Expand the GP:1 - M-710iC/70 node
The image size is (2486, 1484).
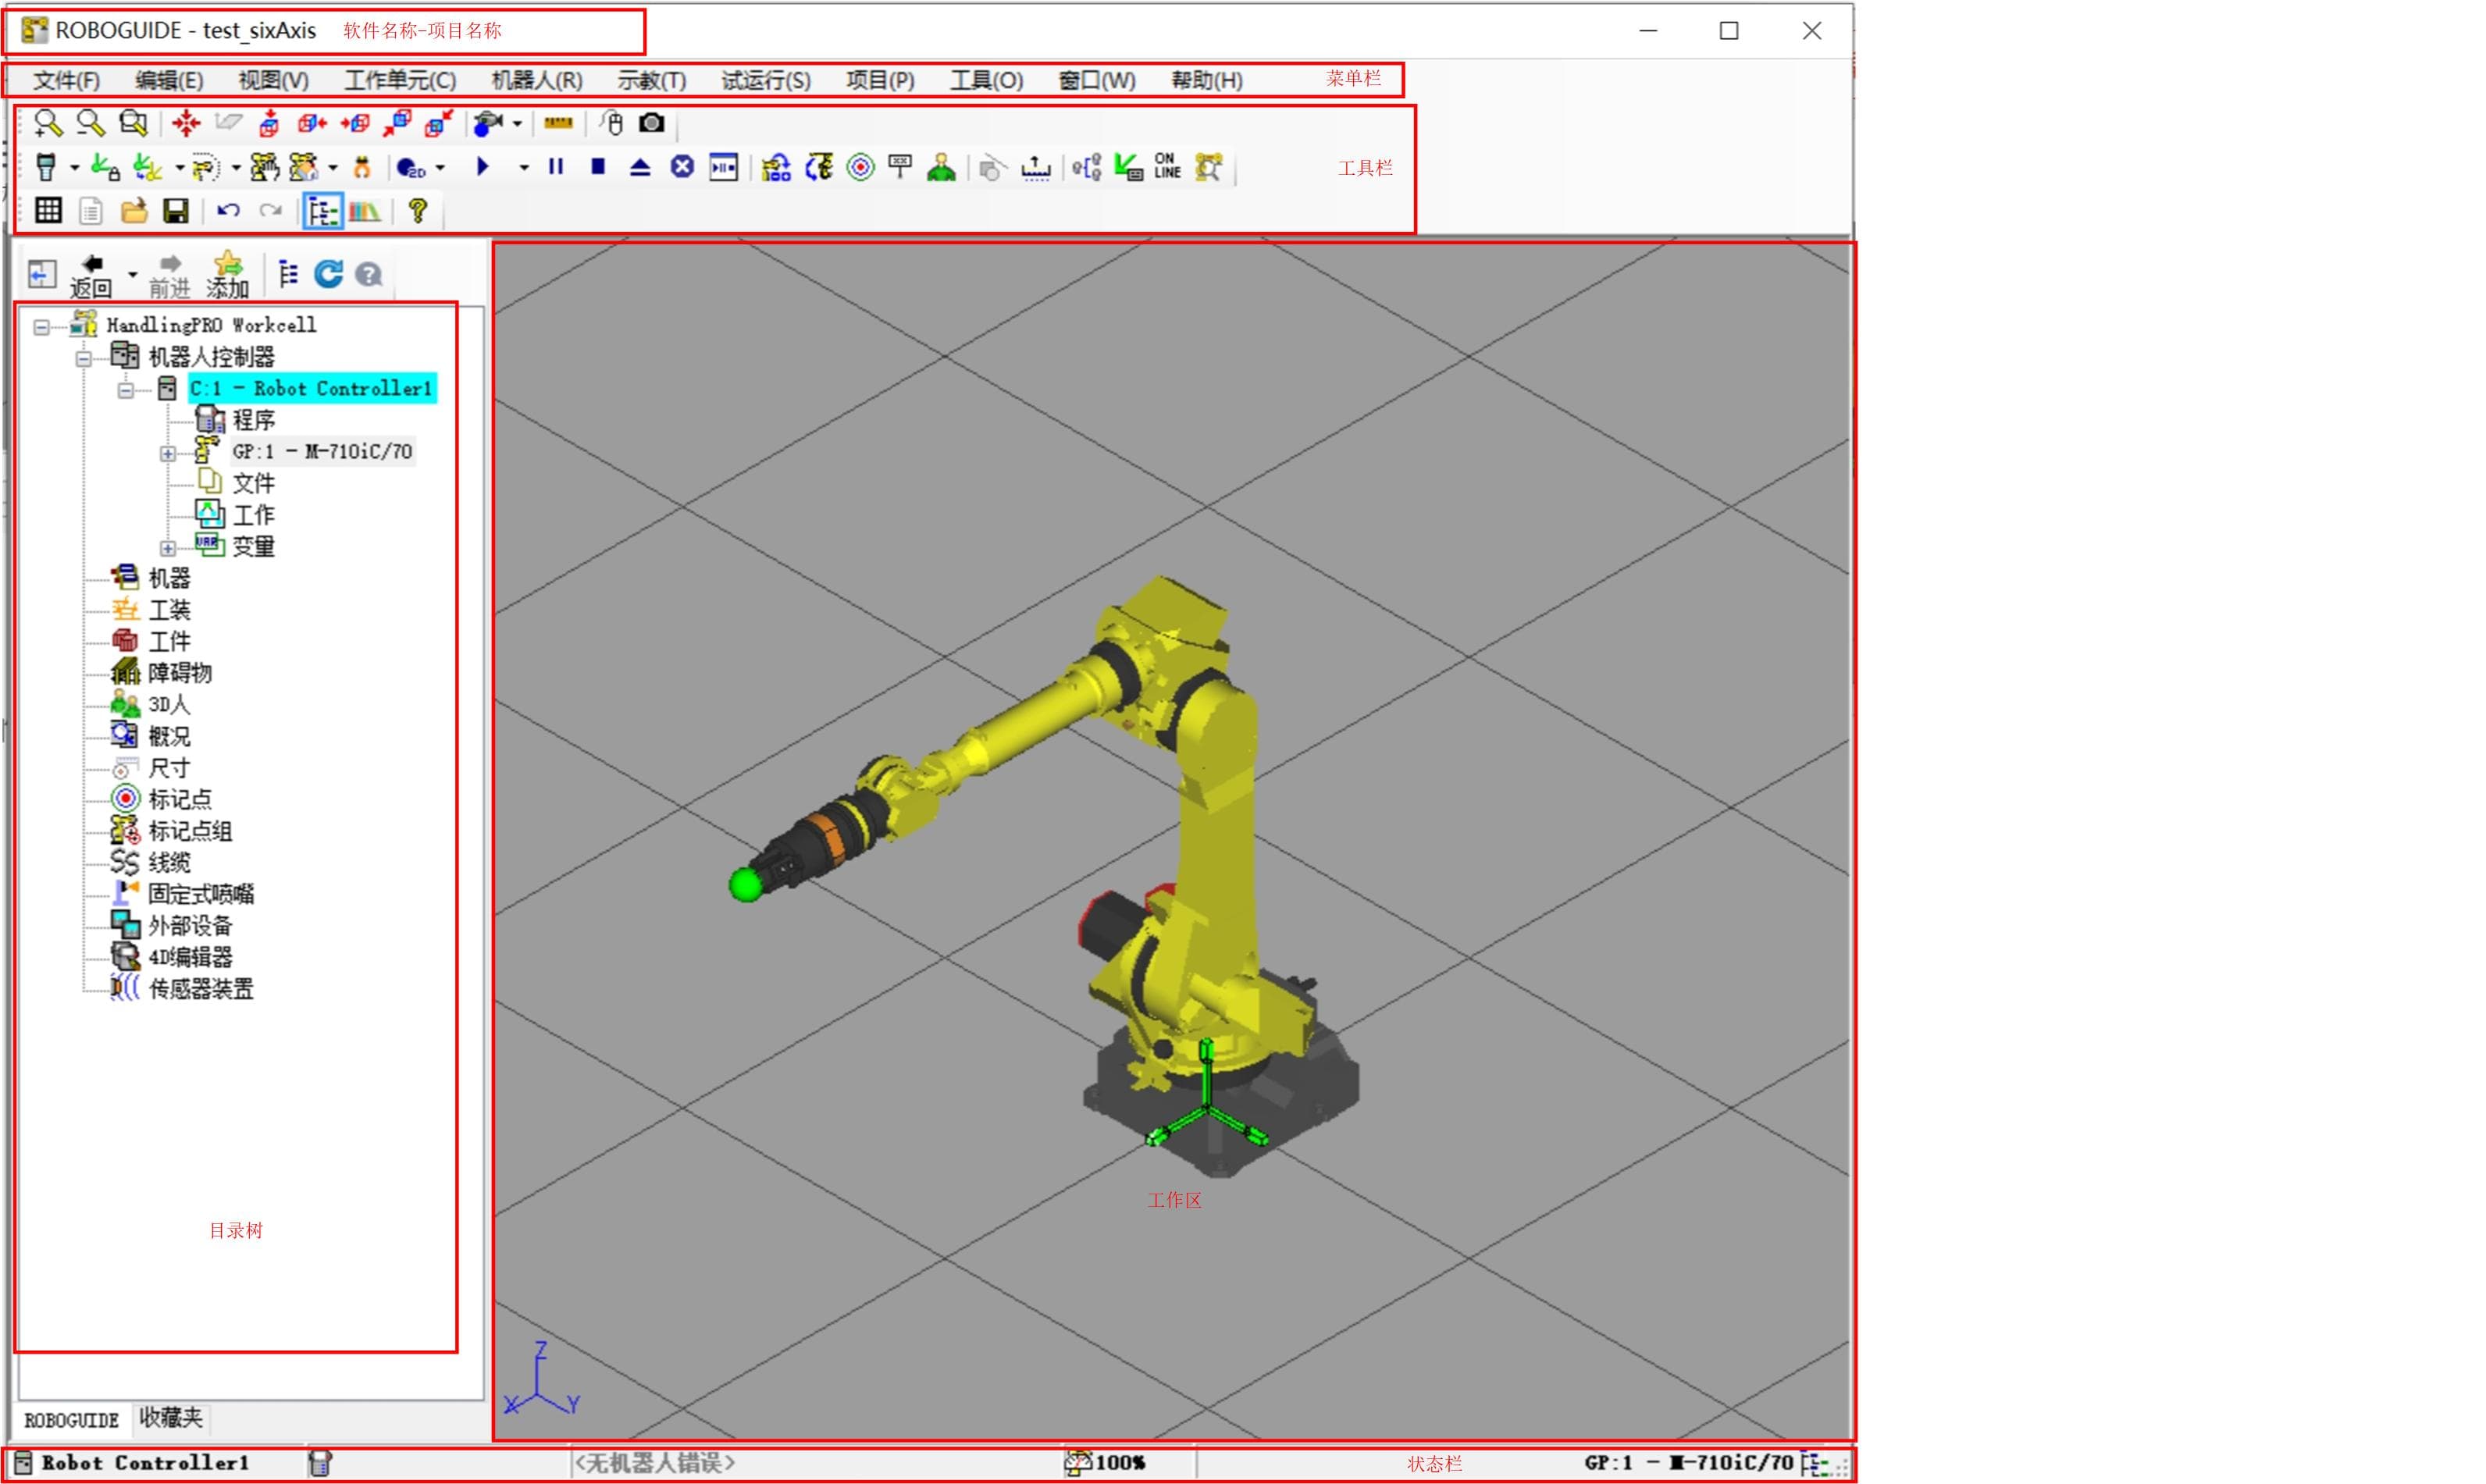coord(168,453)
